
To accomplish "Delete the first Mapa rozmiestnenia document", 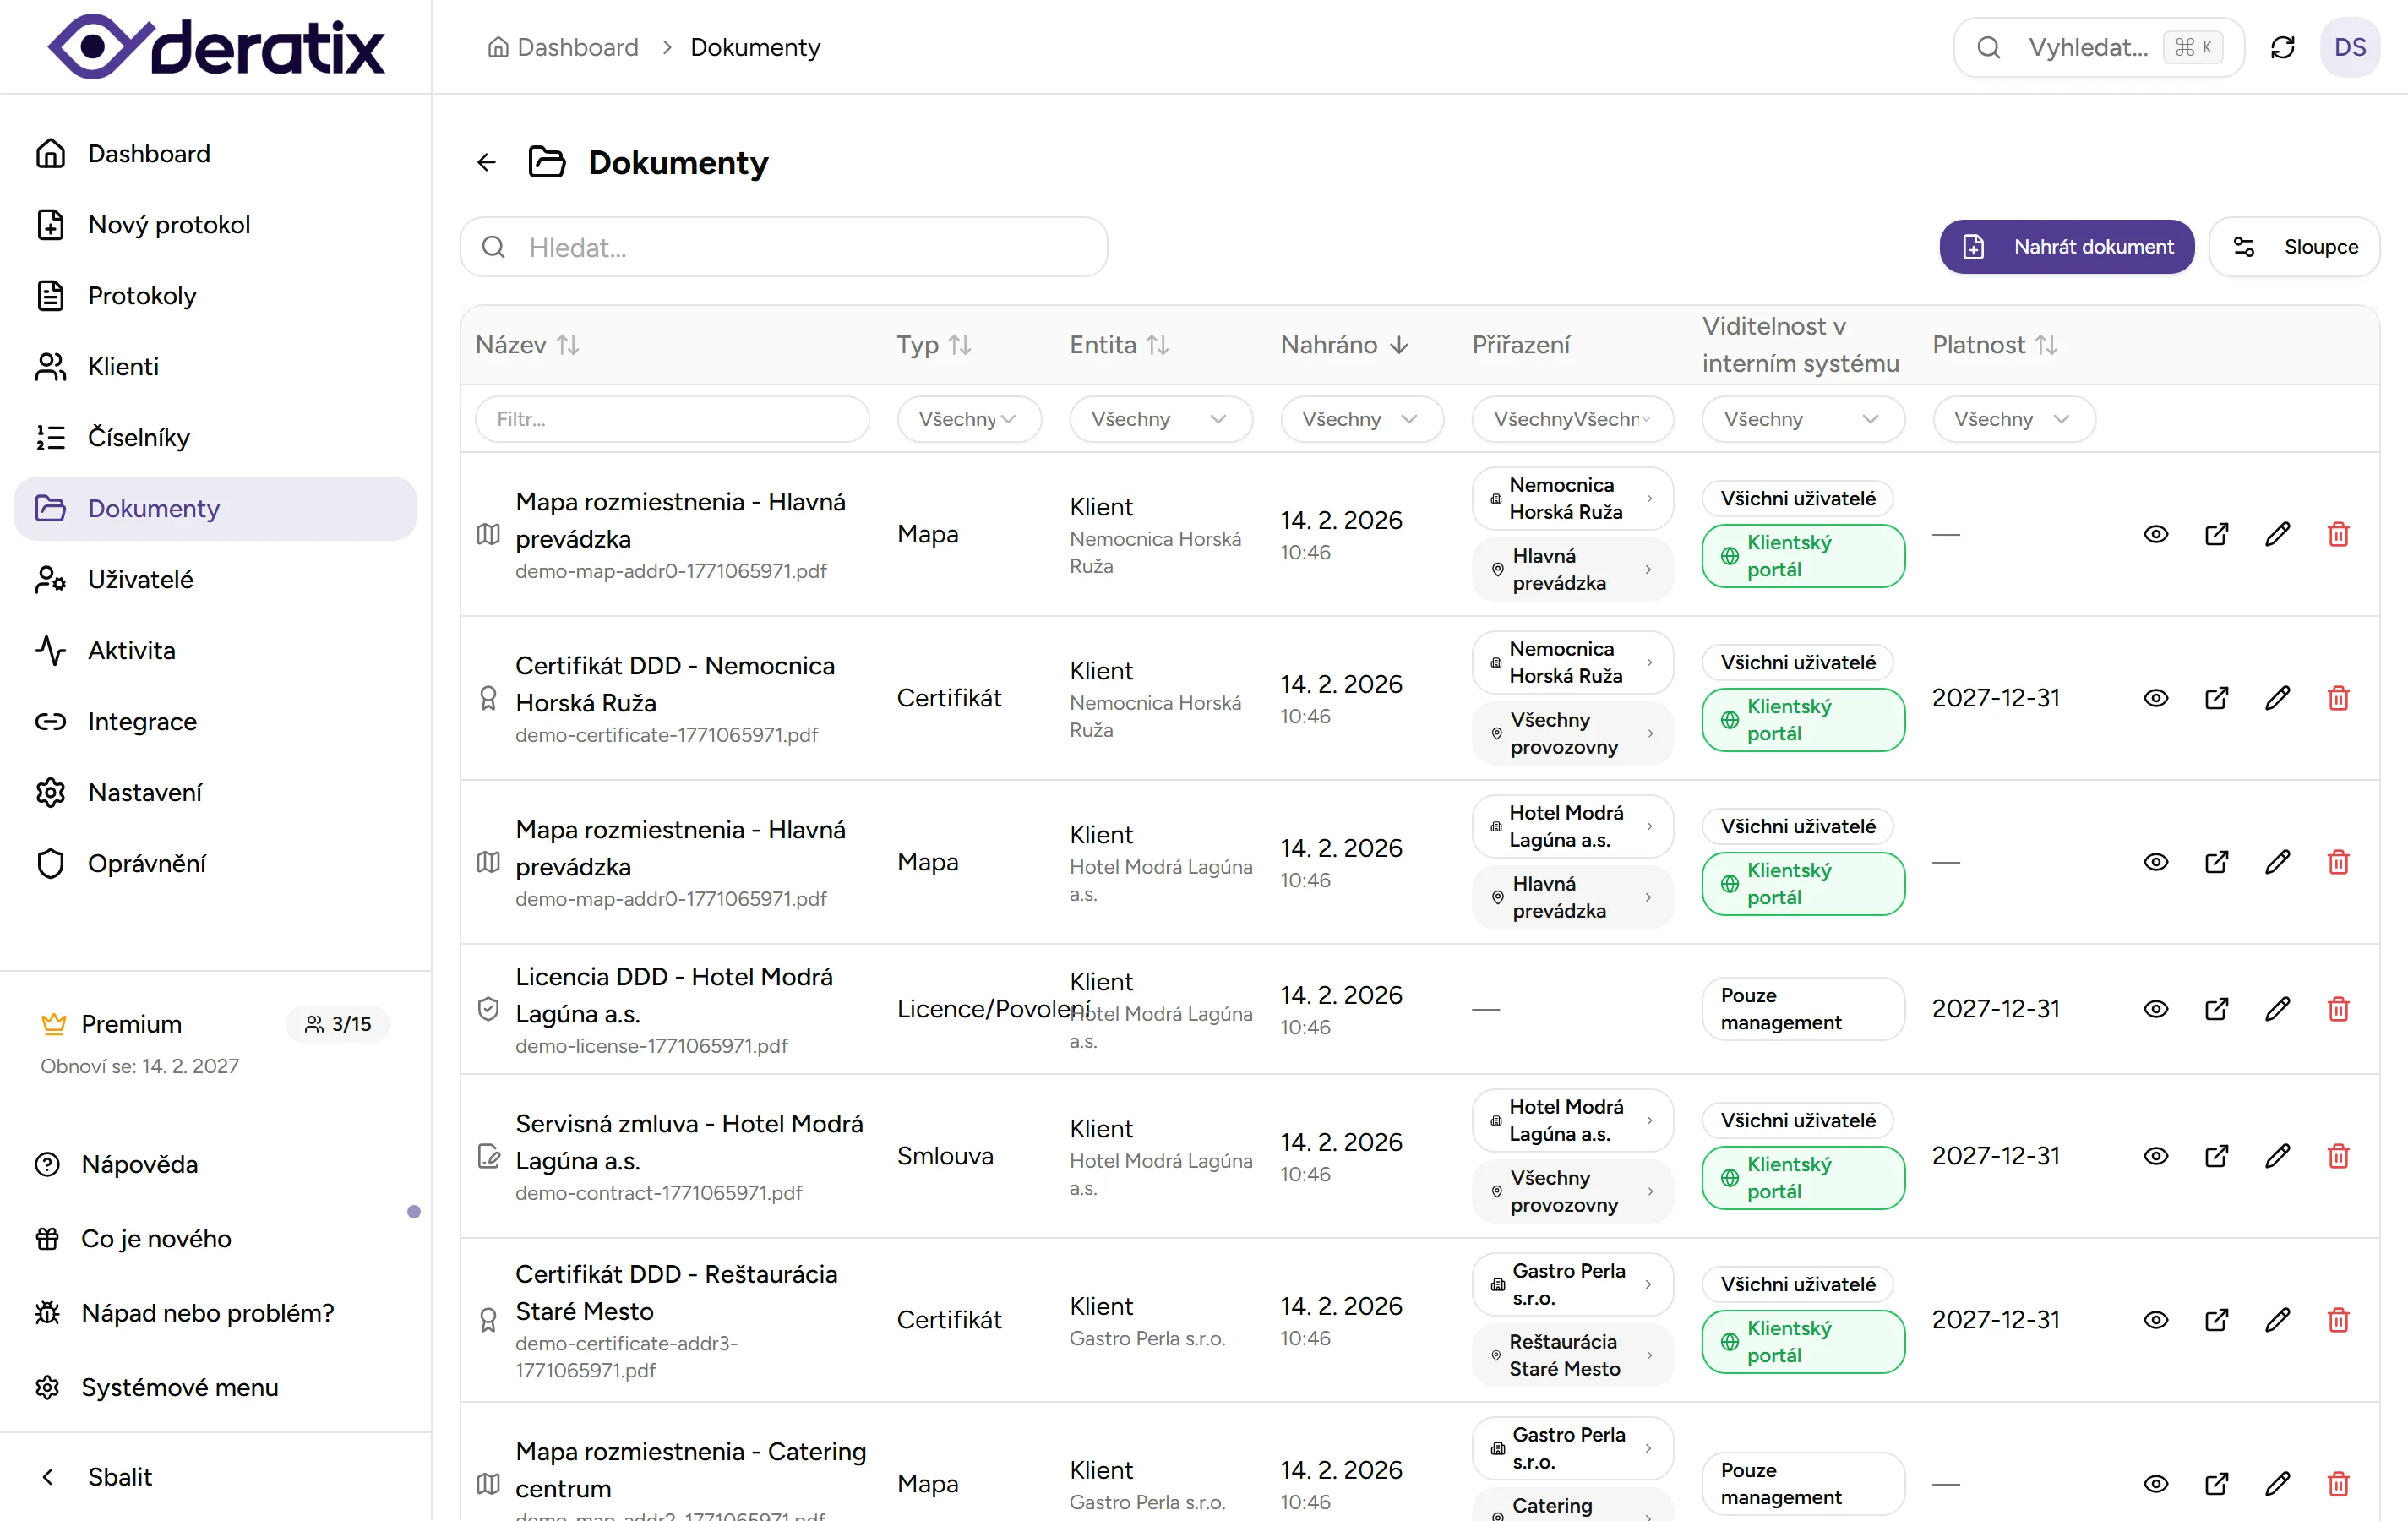I will tap(2338, 534).
